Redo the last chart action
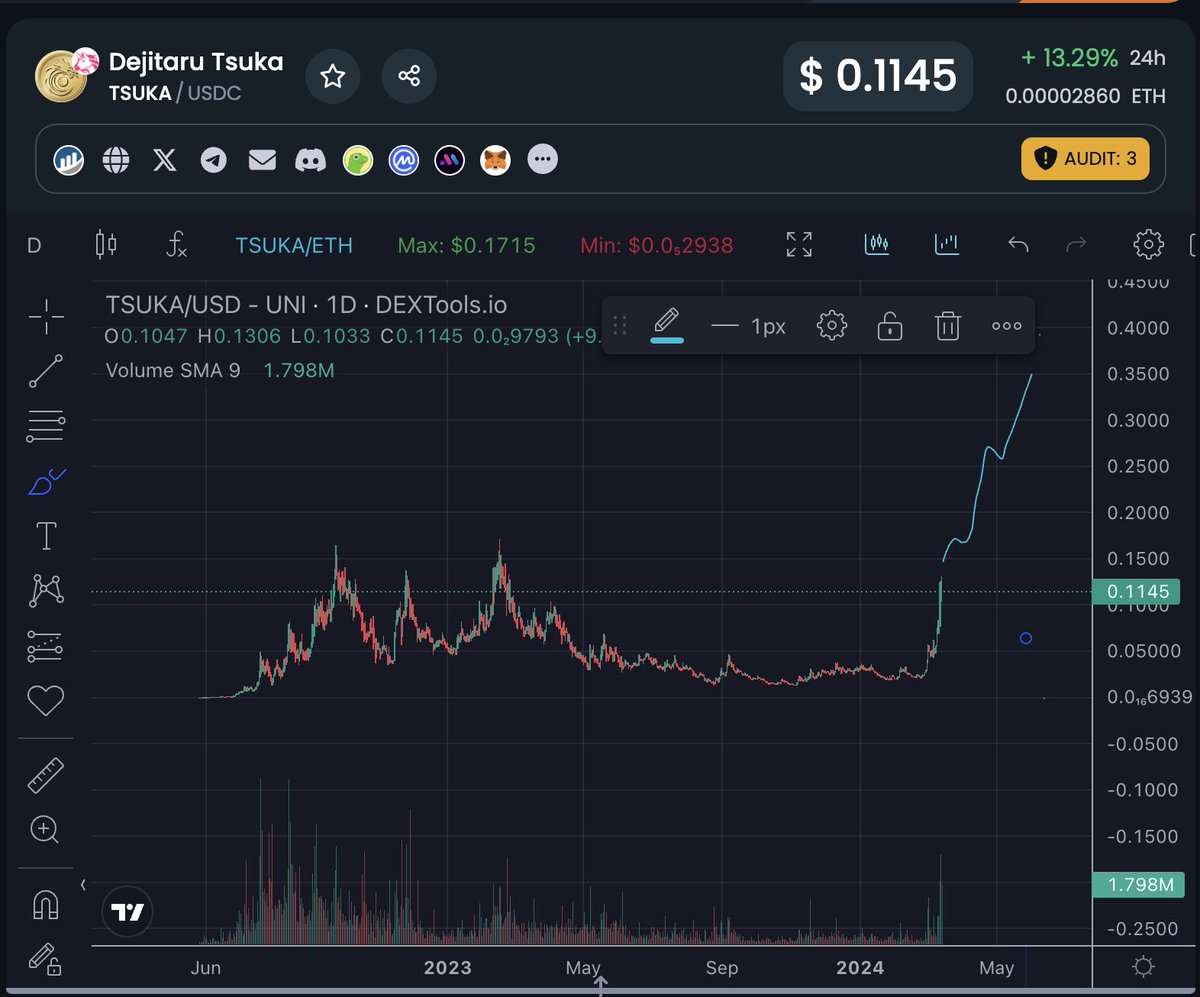Viewport: 1200px width, 997px height. [1077, 244]
